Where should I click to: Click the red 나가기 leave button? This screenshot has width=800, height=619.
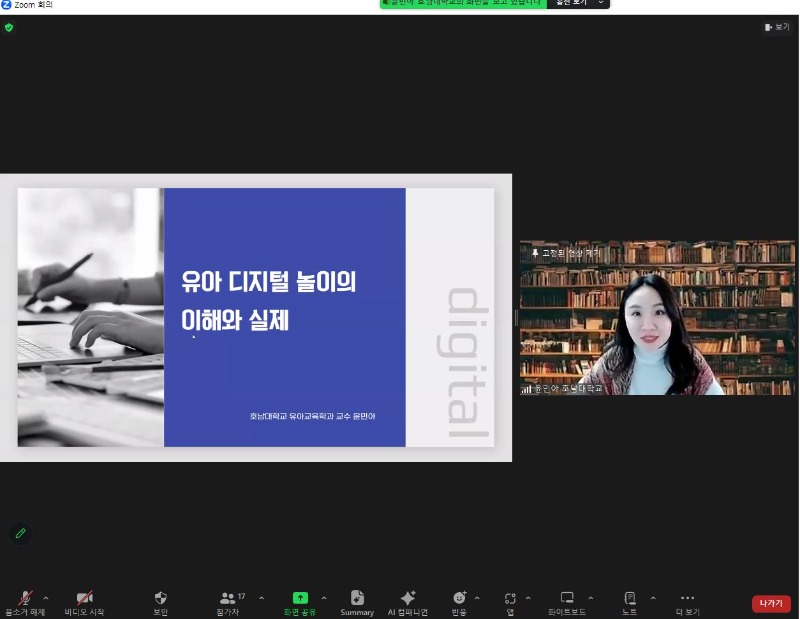click(x=770, y=603)
